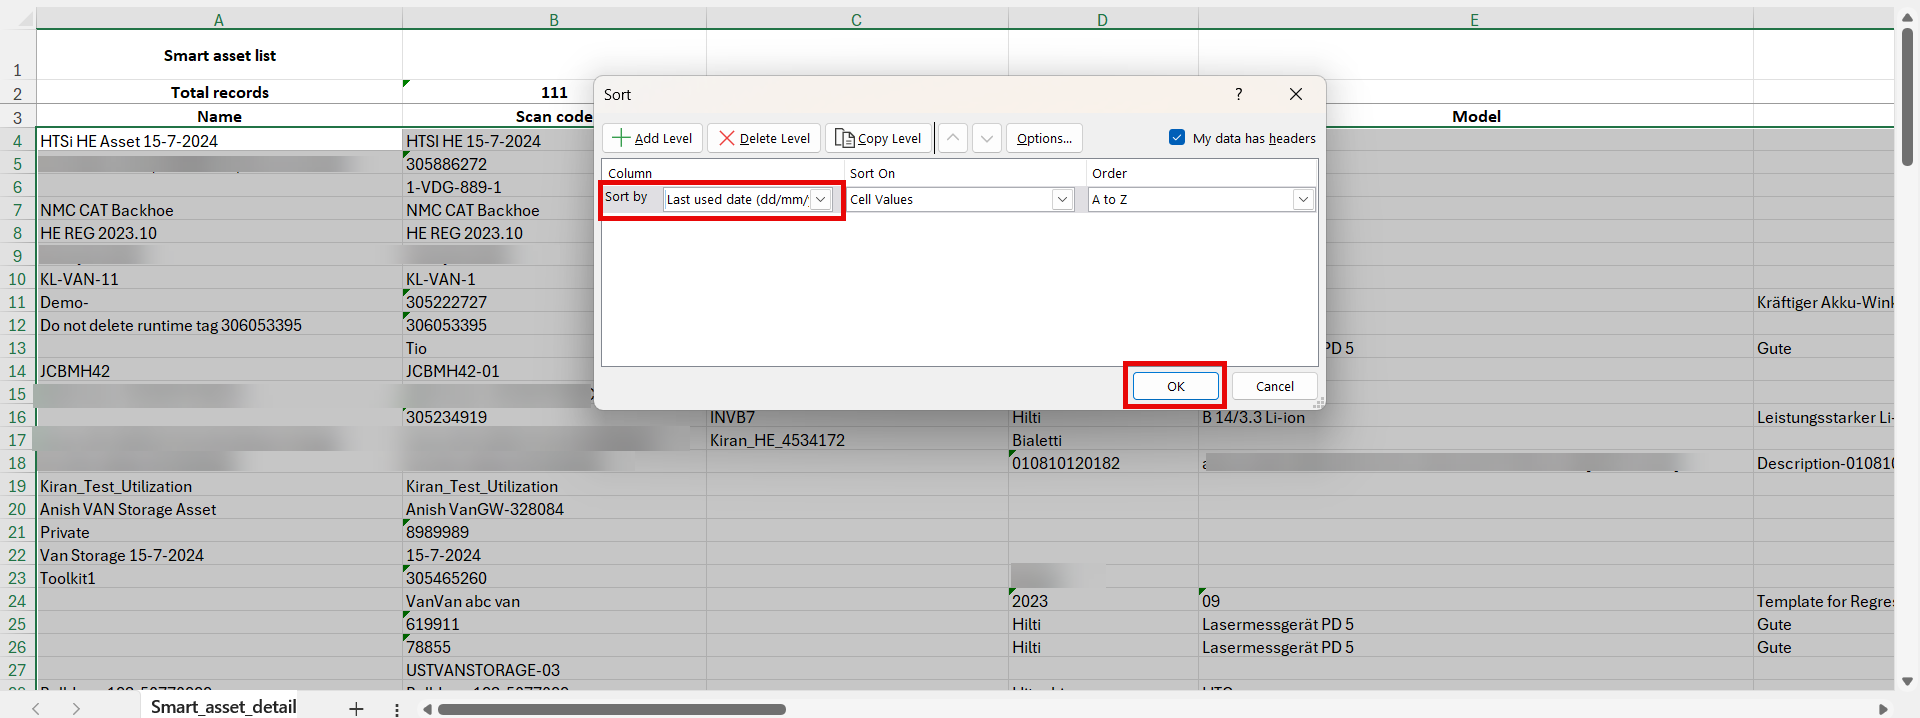This screenshot has height=718, width=1920.
Task: Add a new sheet with plus icon
Action: [x=356, y=708]
